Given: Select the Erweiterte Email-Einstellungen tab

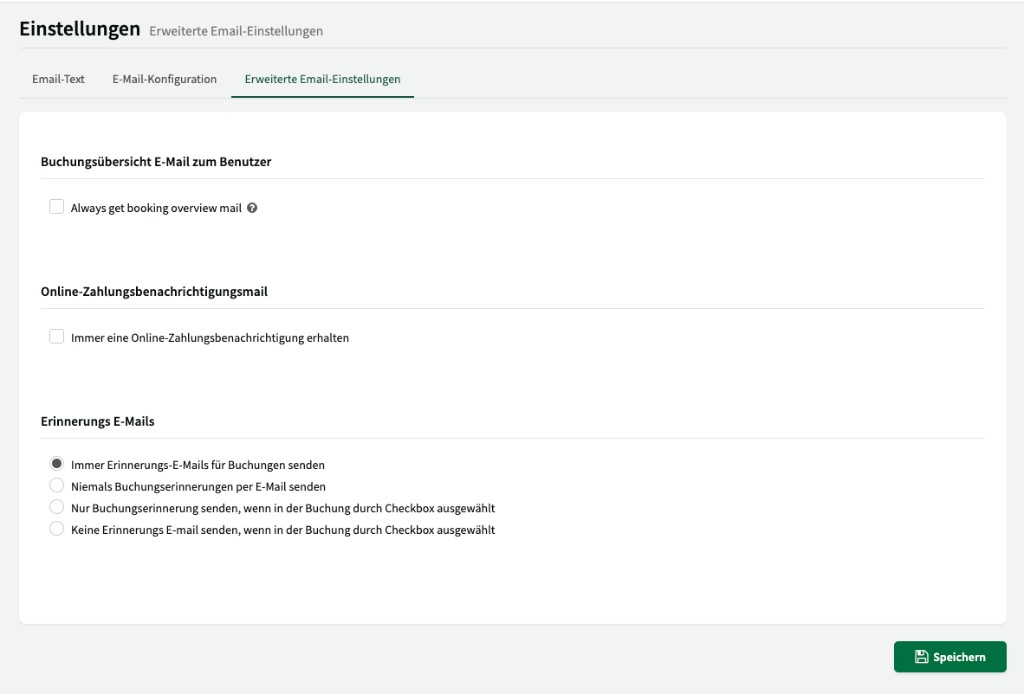Looking at the screenshot, I should (x=322, y=77).
